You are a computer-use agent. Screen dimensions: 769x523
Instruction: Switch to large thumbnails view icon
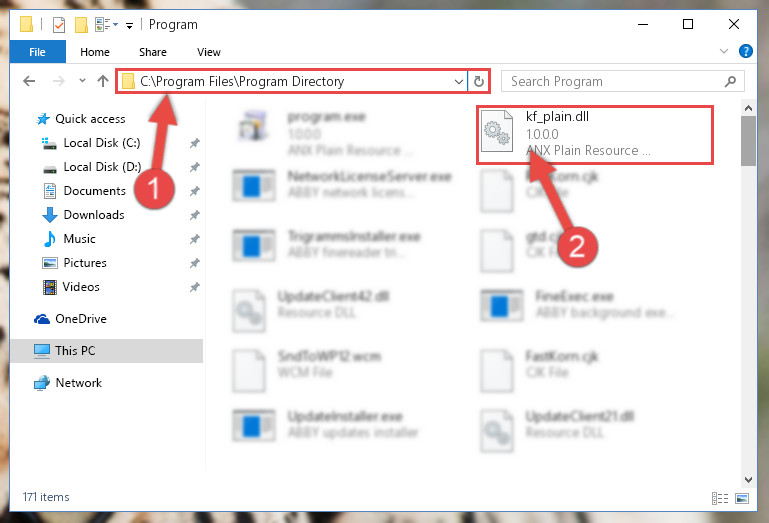(742, 498)
